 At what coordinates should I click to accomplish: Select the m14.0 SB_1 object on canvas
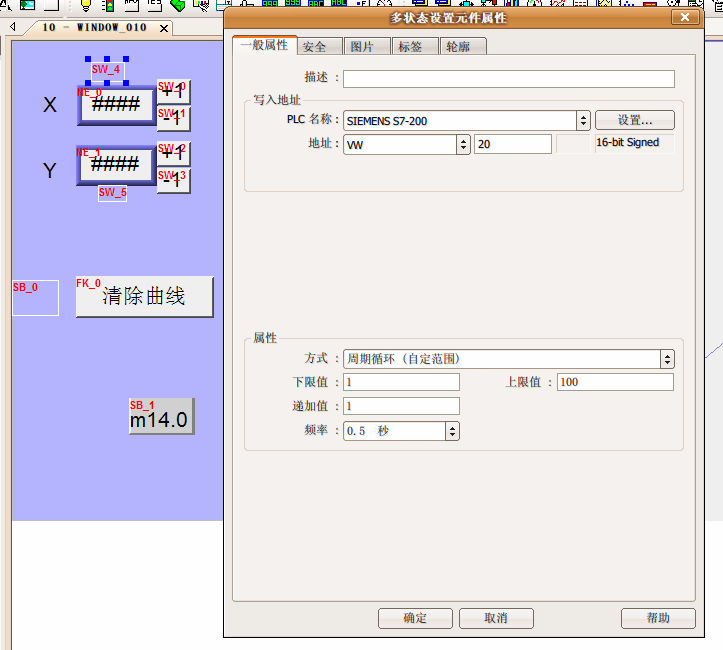pyautogui.click(x=160, y=418)
